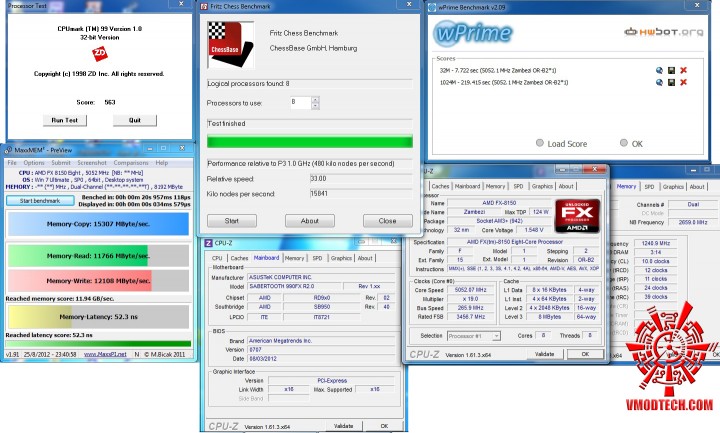Click the green Memory-Read result bar

click(98, 256)
